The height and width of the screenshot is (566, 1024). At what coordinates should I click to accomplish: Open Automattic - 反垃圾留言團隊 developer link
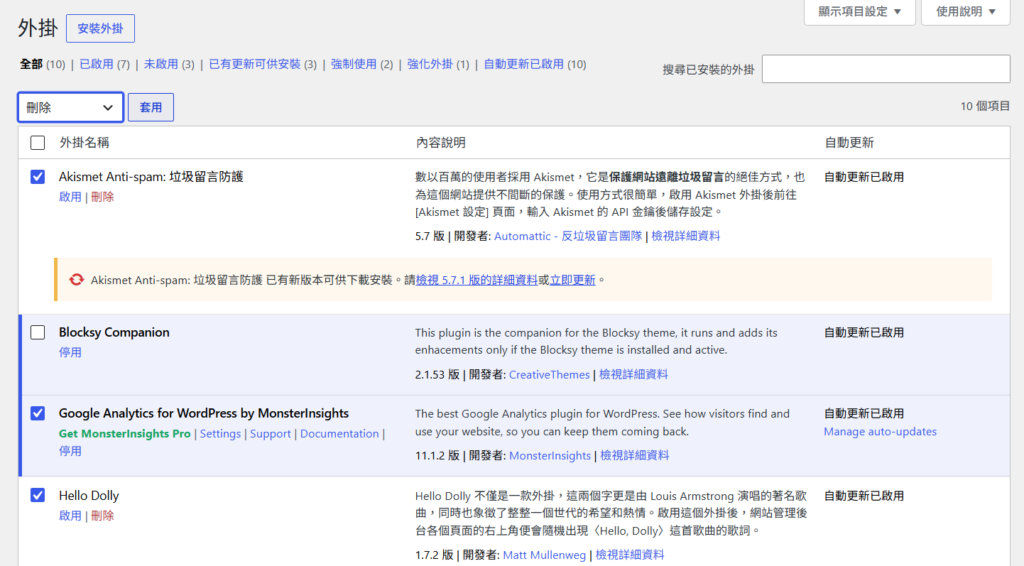(x=568, y=236)
